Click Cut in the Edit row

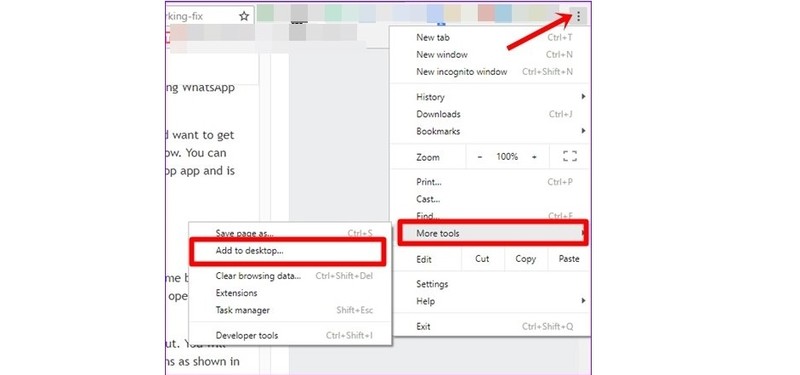[x=482, y=259]
